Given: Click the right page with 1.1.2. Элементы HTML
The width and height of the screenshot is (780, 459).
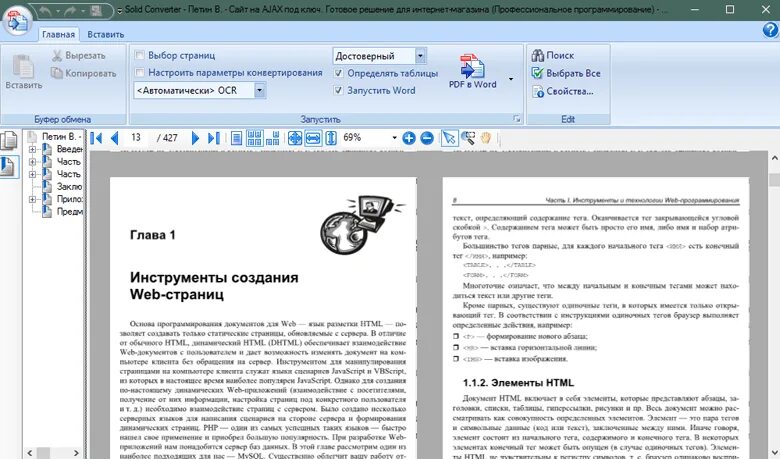Looking at the screenshot, I should coord(595,318).
